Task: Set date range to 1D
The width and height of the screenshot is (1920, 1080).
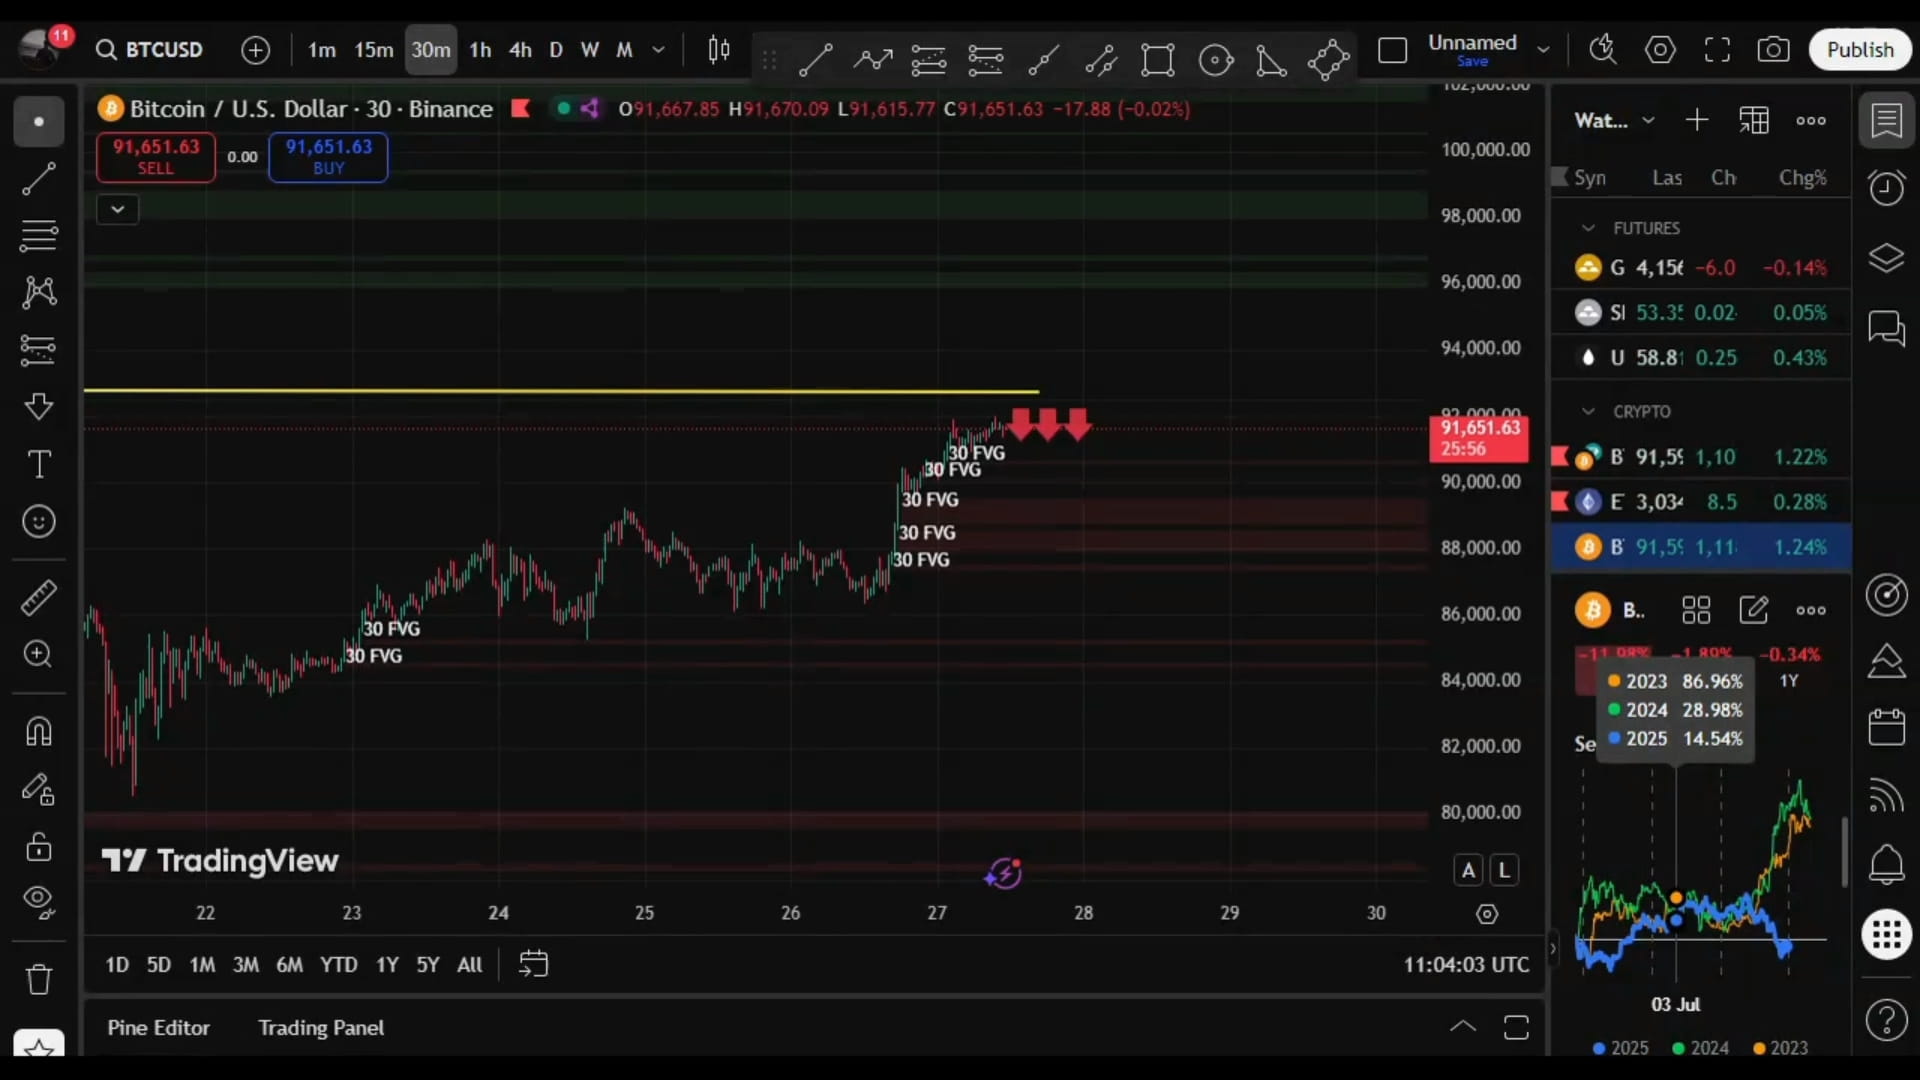Action: pyautogui.click(x=117, y=965)
